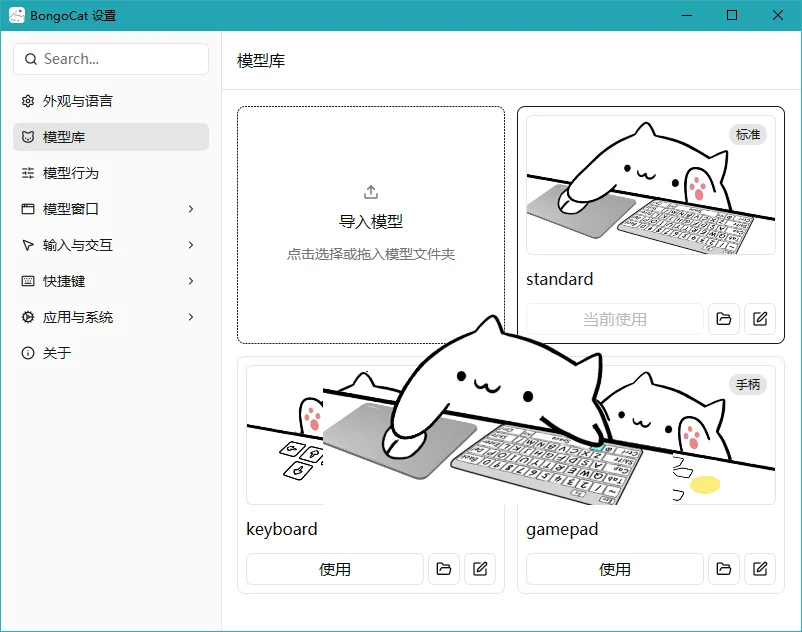
Task: Expand the 快捷键 chevron arrow
Action: point(191,281)
